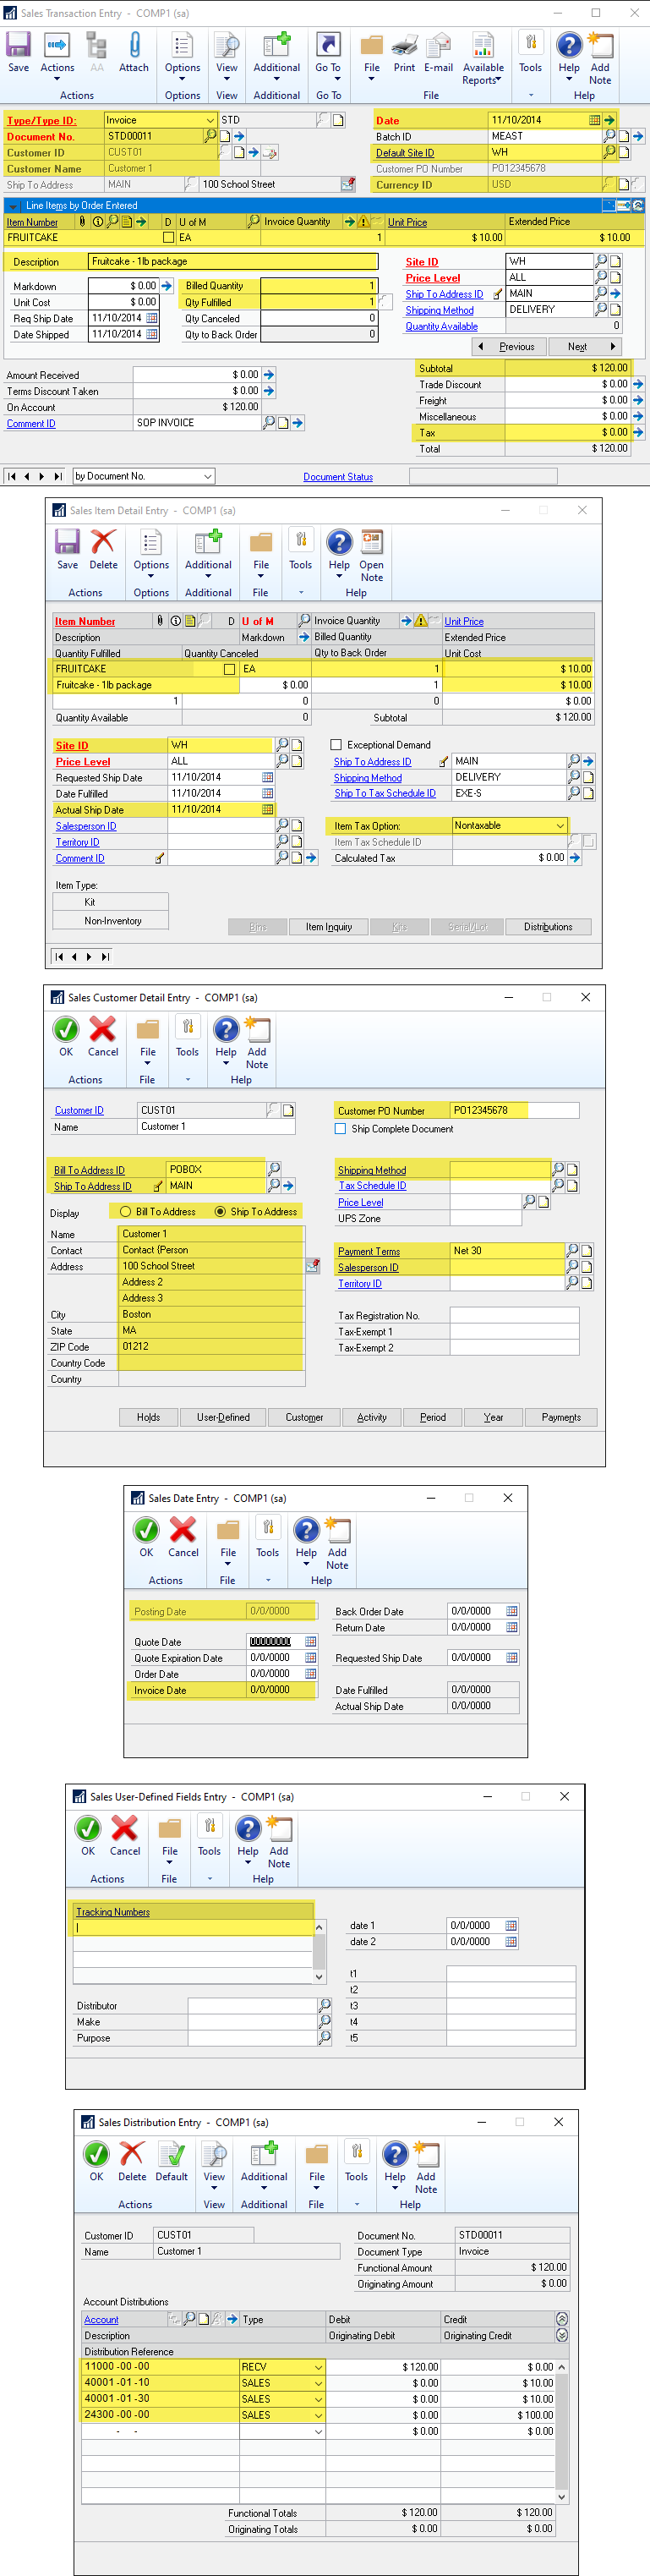The width and height of the screenshot is (650, 2576).
Task: Expand Tools dropdown in Sales Customer Detail Entry
Action: click(x=187, y=1079)
